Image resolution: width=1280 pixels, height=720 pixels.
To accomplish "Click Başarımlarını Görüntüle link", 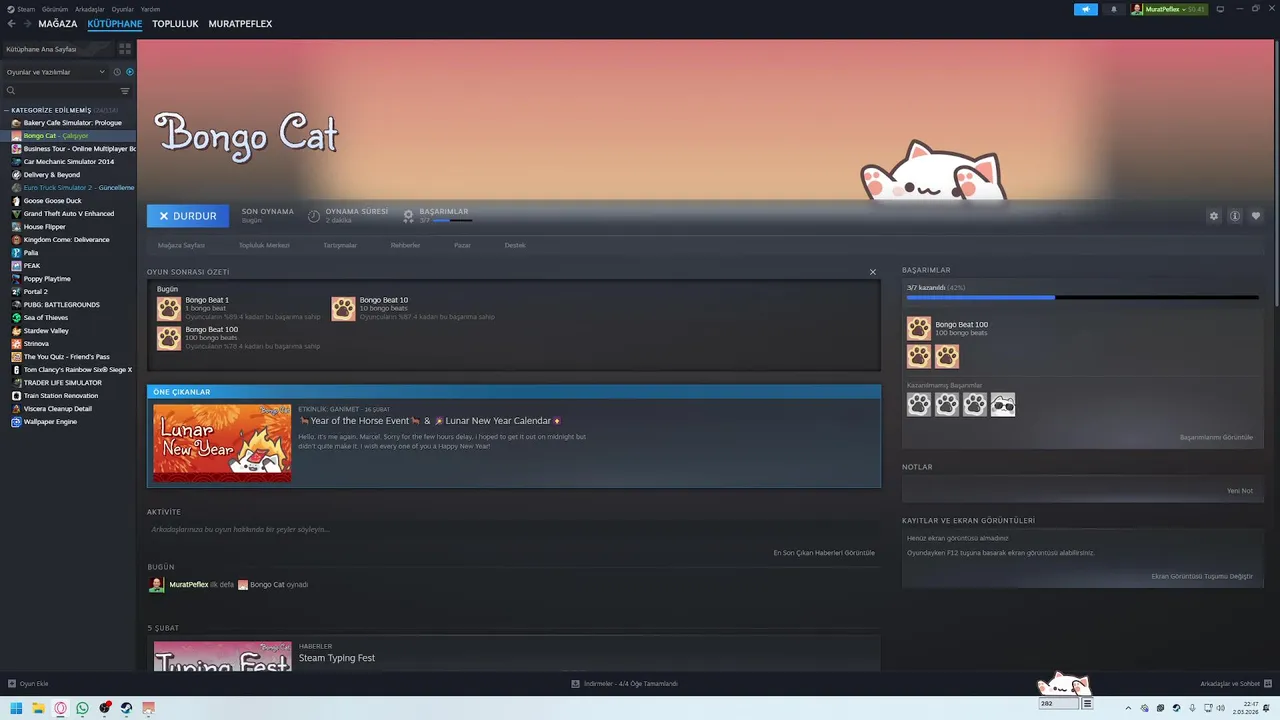I will [1216, 437].
